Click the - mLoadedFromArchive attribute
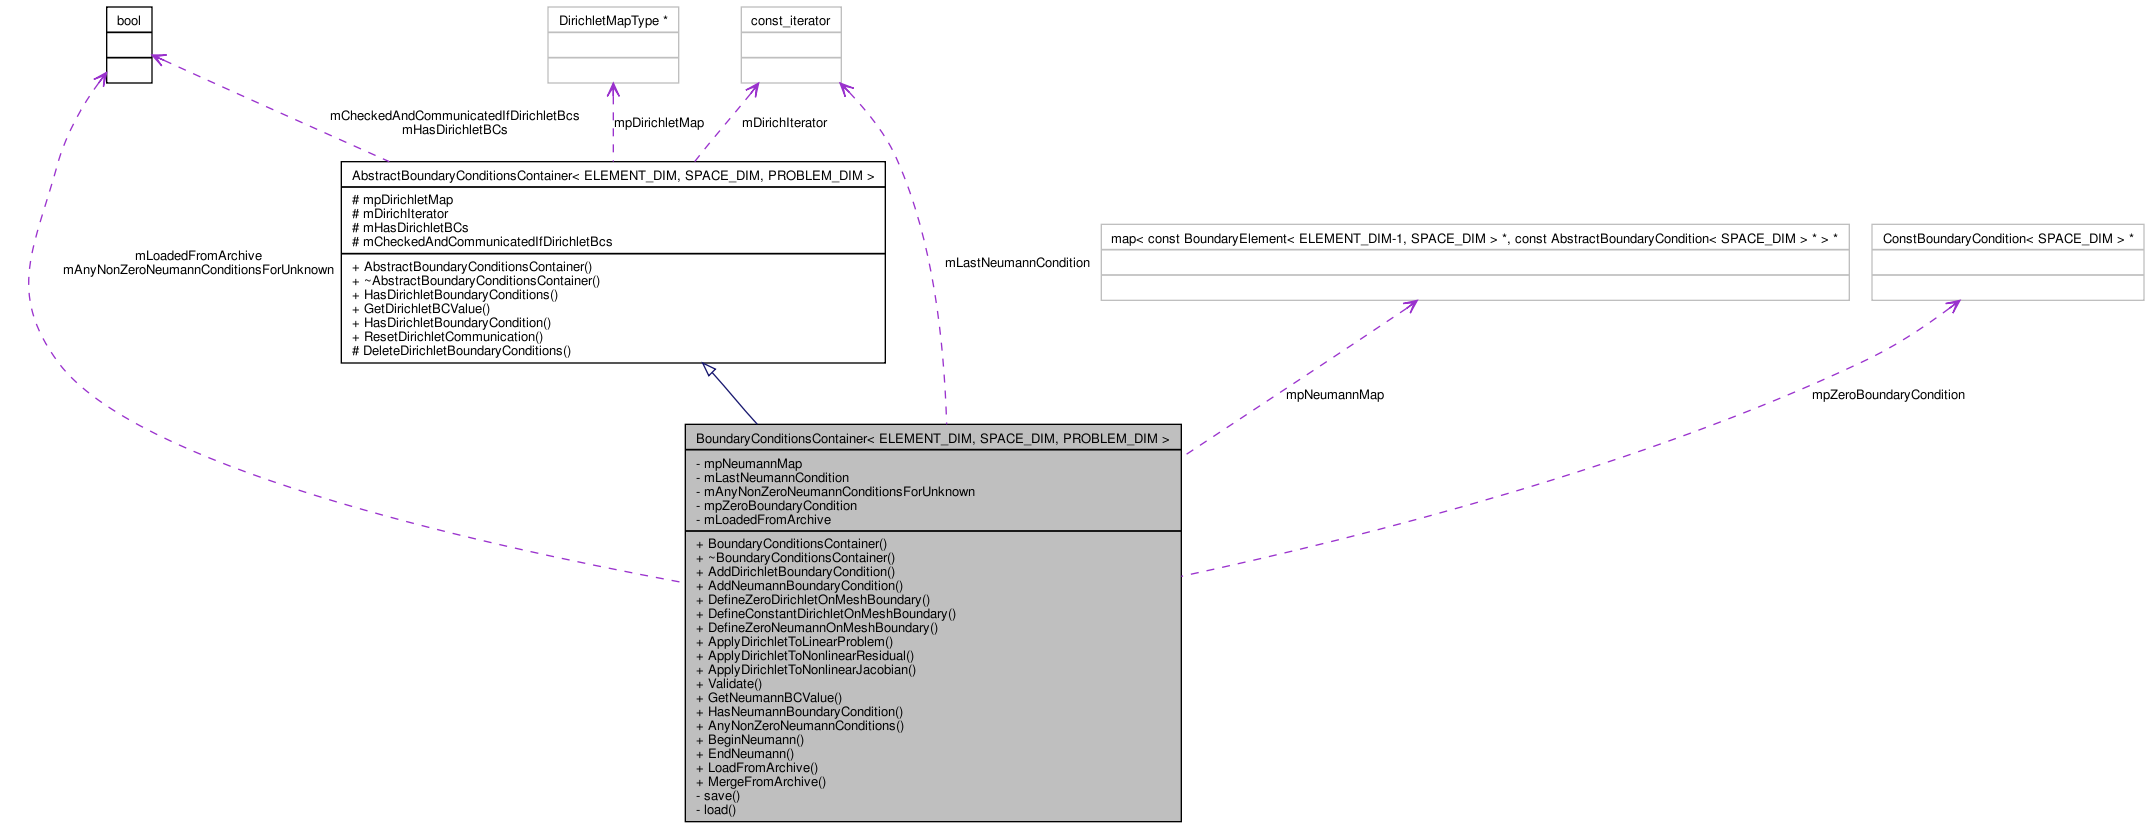This screenshot has height=827, width=2149. 763,520
